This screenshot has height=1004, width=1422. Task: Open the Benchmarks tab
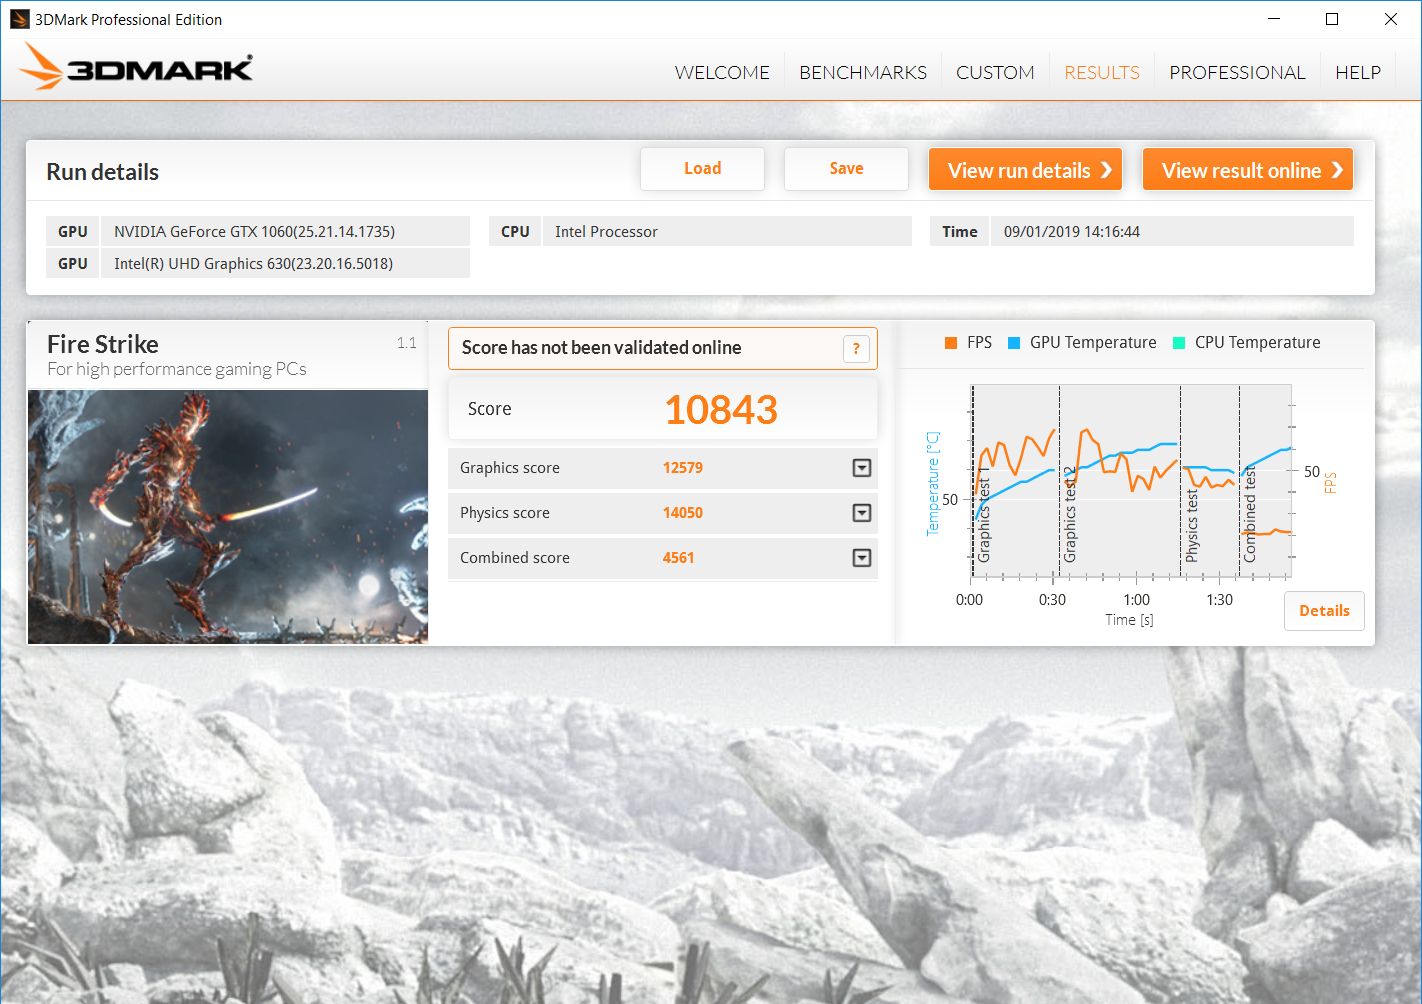point(863,73)
